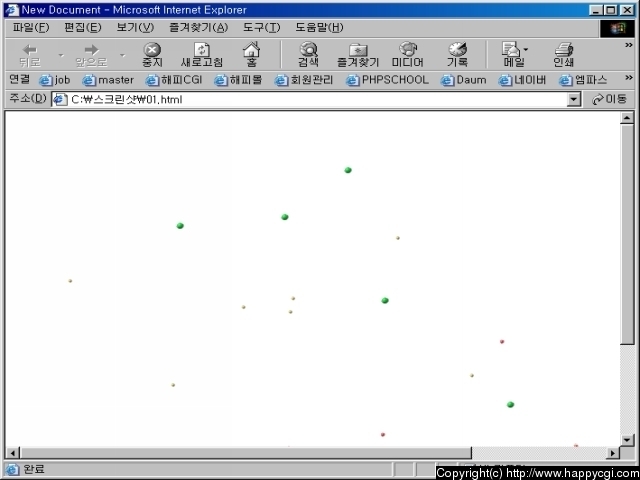640x480 pixels.
Task: Click the address field with 01.html path
Action: pos(310,100)
